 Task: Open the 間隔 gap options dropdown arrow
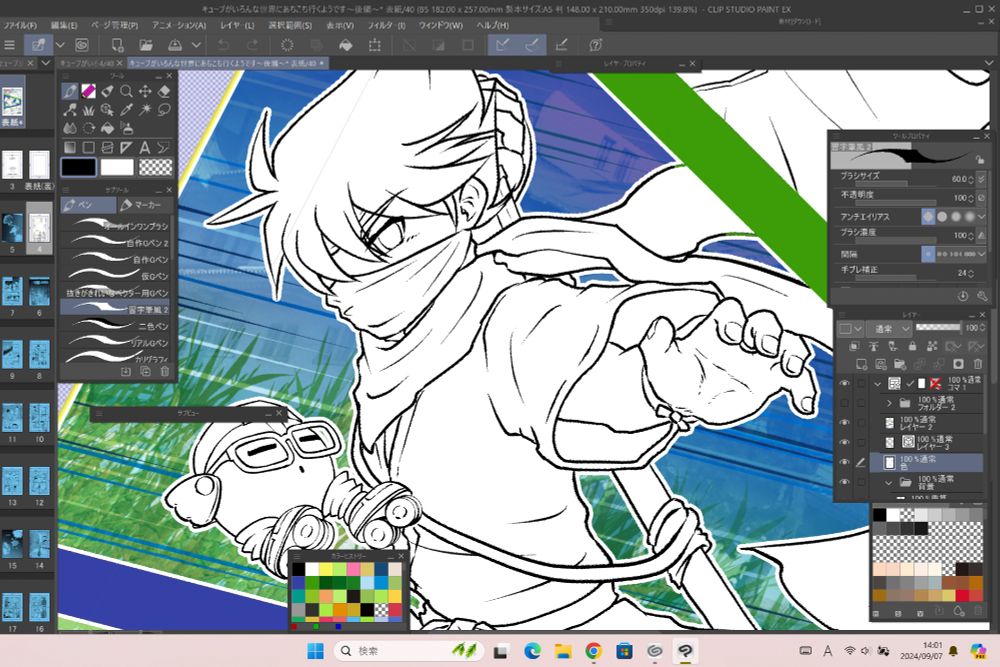[982, 254]
